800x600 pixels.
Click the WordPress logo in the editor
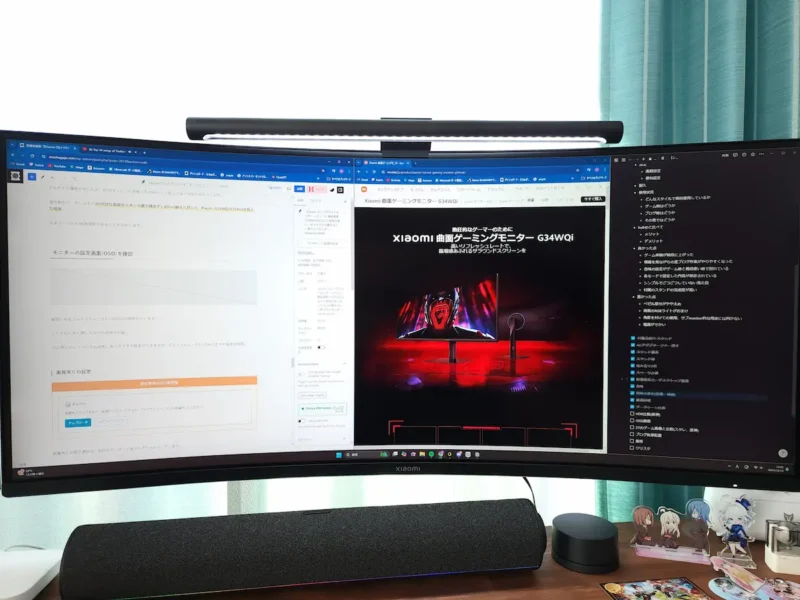click(17, 177)
